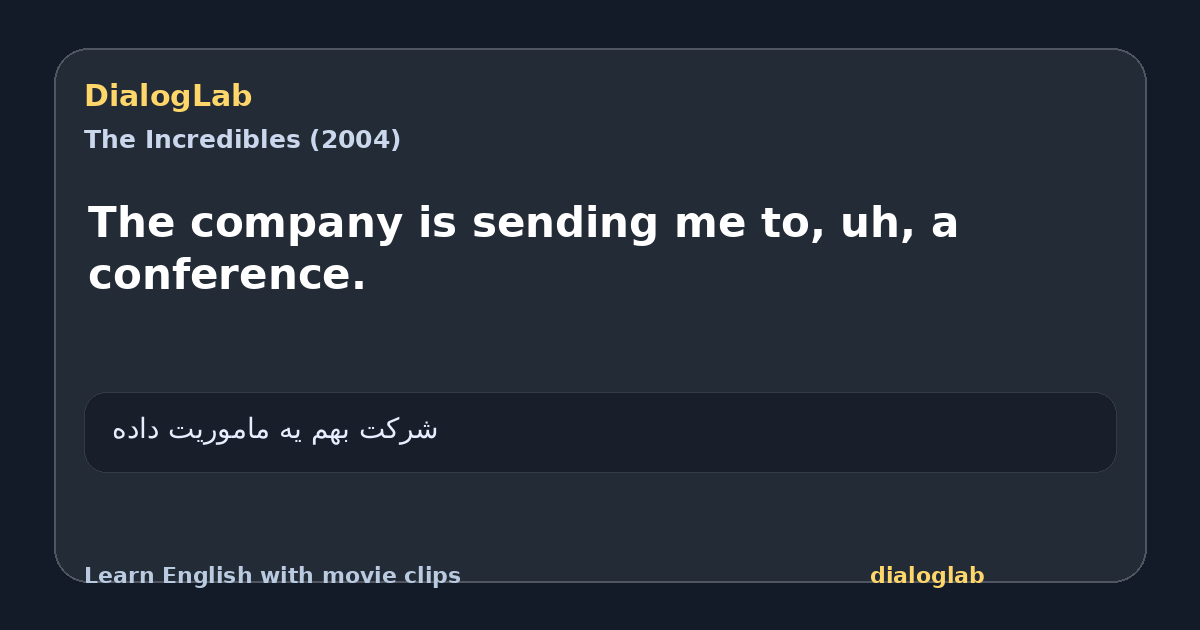Screen dimensions: 1200x630
Task: Select the first word "The" of the quote
Action: tap(124, 222)
